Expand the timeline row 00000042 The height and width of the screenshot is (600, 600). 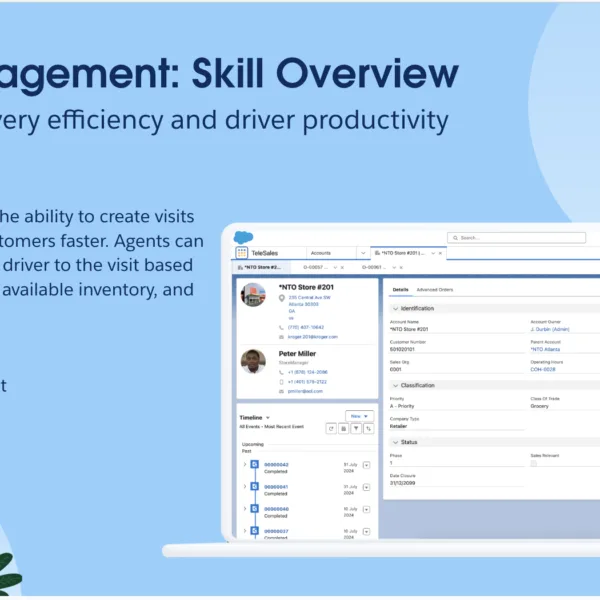pyautogui.click(x=245, y=465)
